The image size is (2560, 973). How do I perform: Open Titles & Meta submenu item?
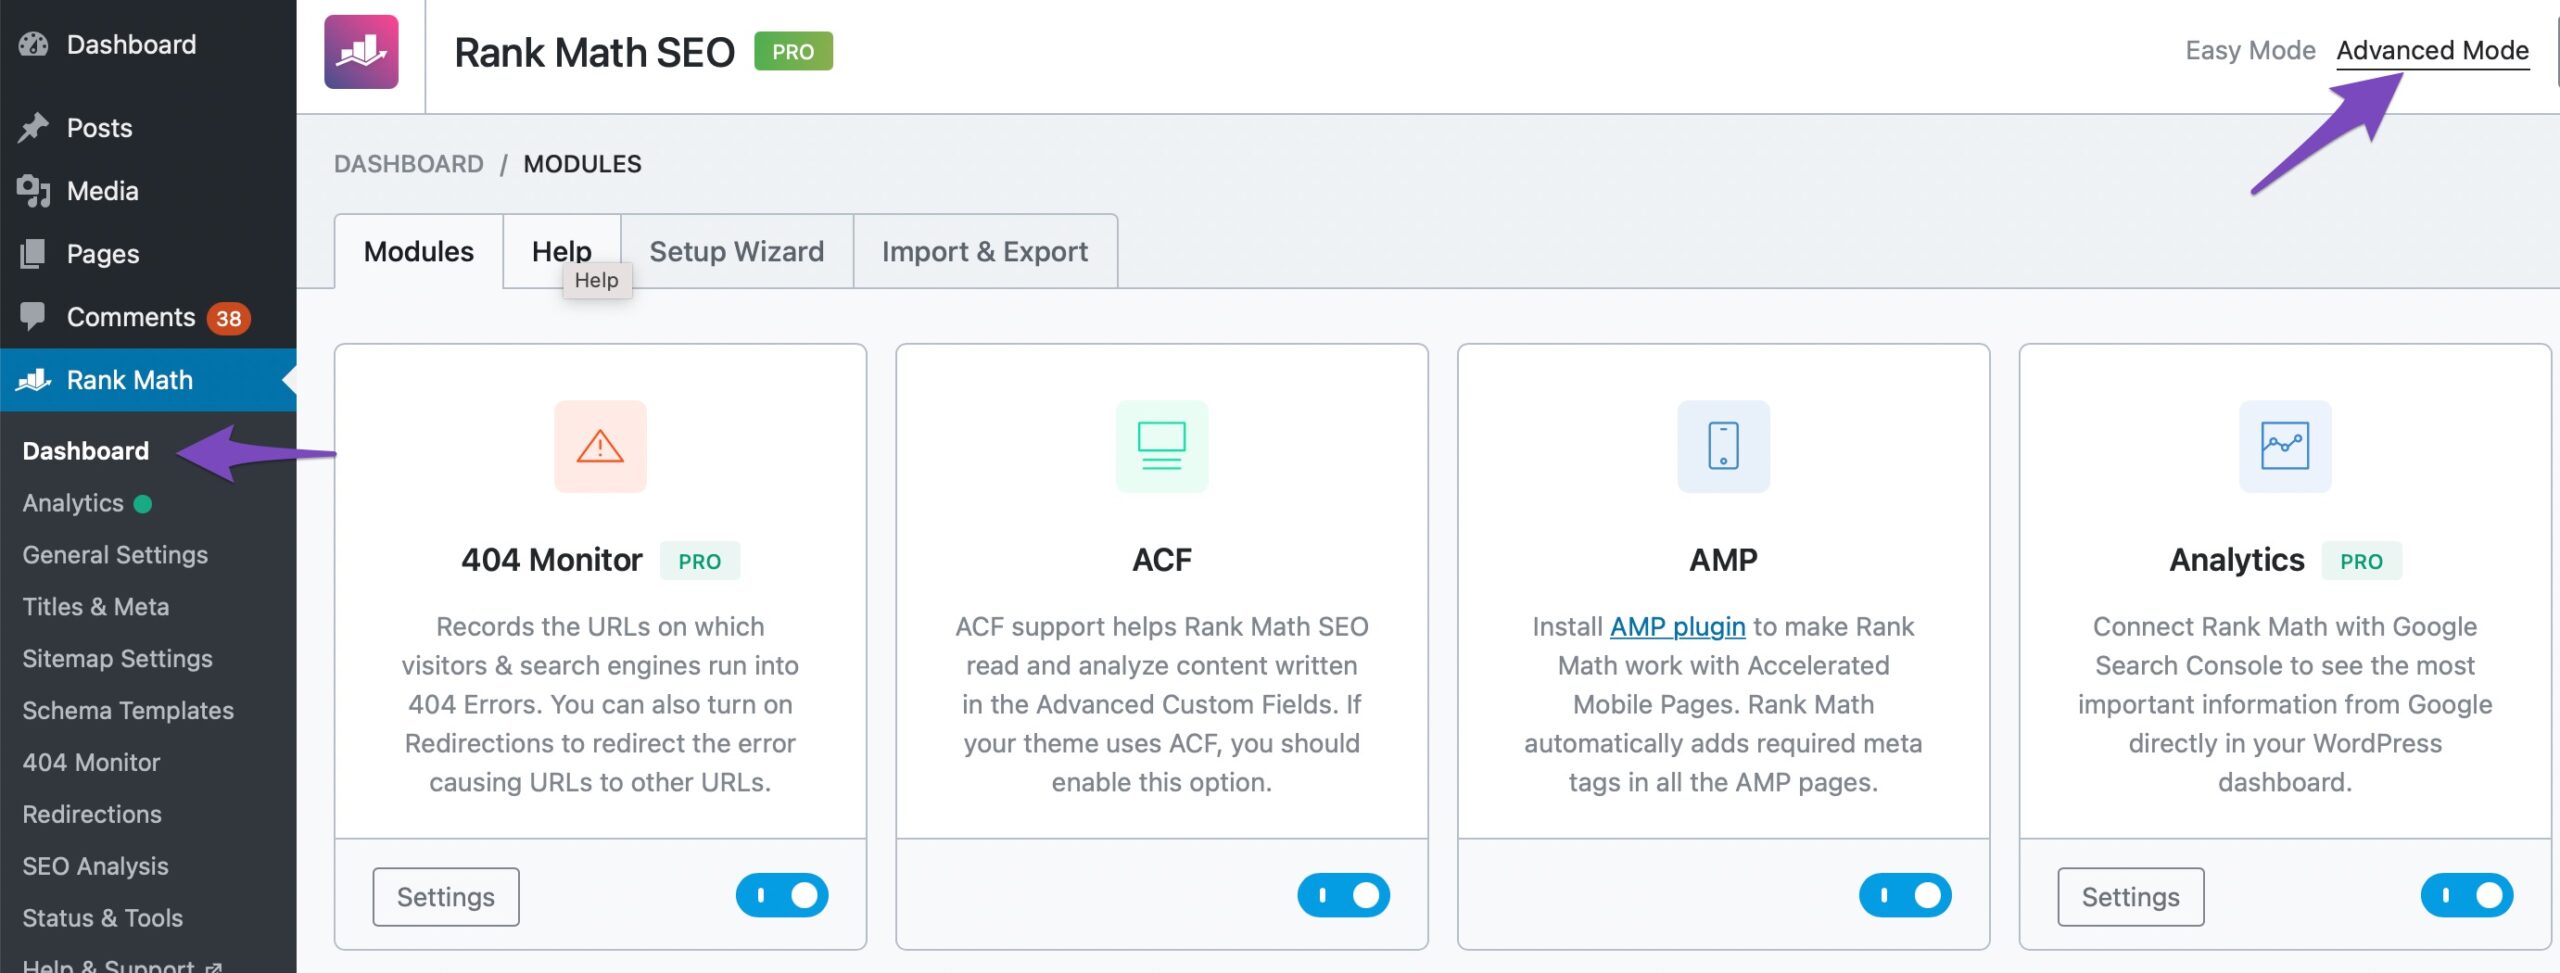tap(96, 607)
